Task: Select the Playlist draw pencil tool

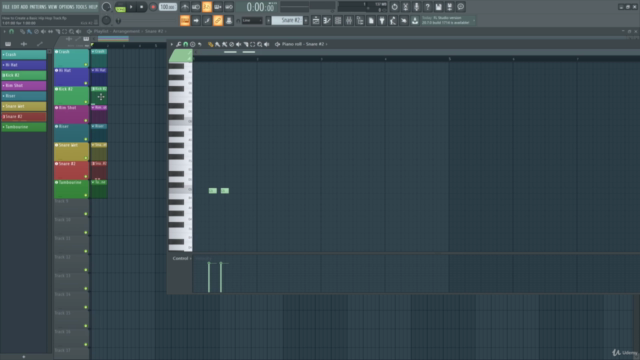Action: click(x=22, y=31)
